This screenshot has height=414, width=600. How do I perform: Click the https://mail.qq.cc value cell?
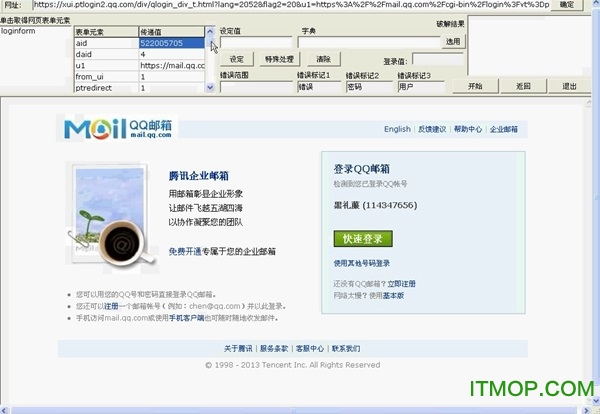point(172,65)
